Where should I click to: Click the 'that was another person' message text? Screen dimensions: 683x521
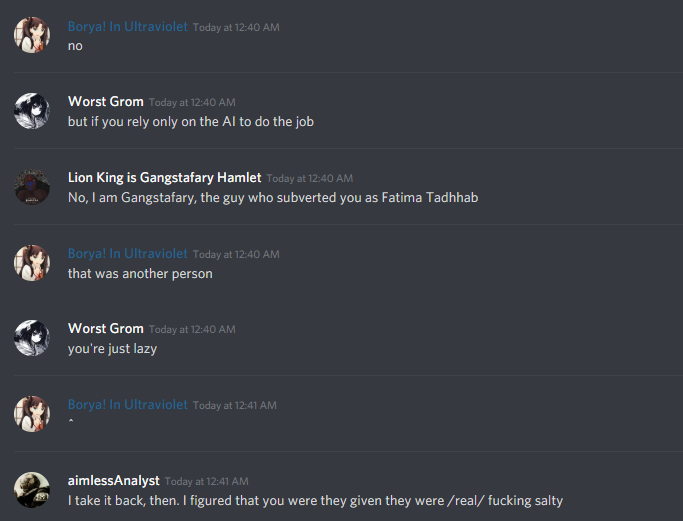tap(140, 274)
